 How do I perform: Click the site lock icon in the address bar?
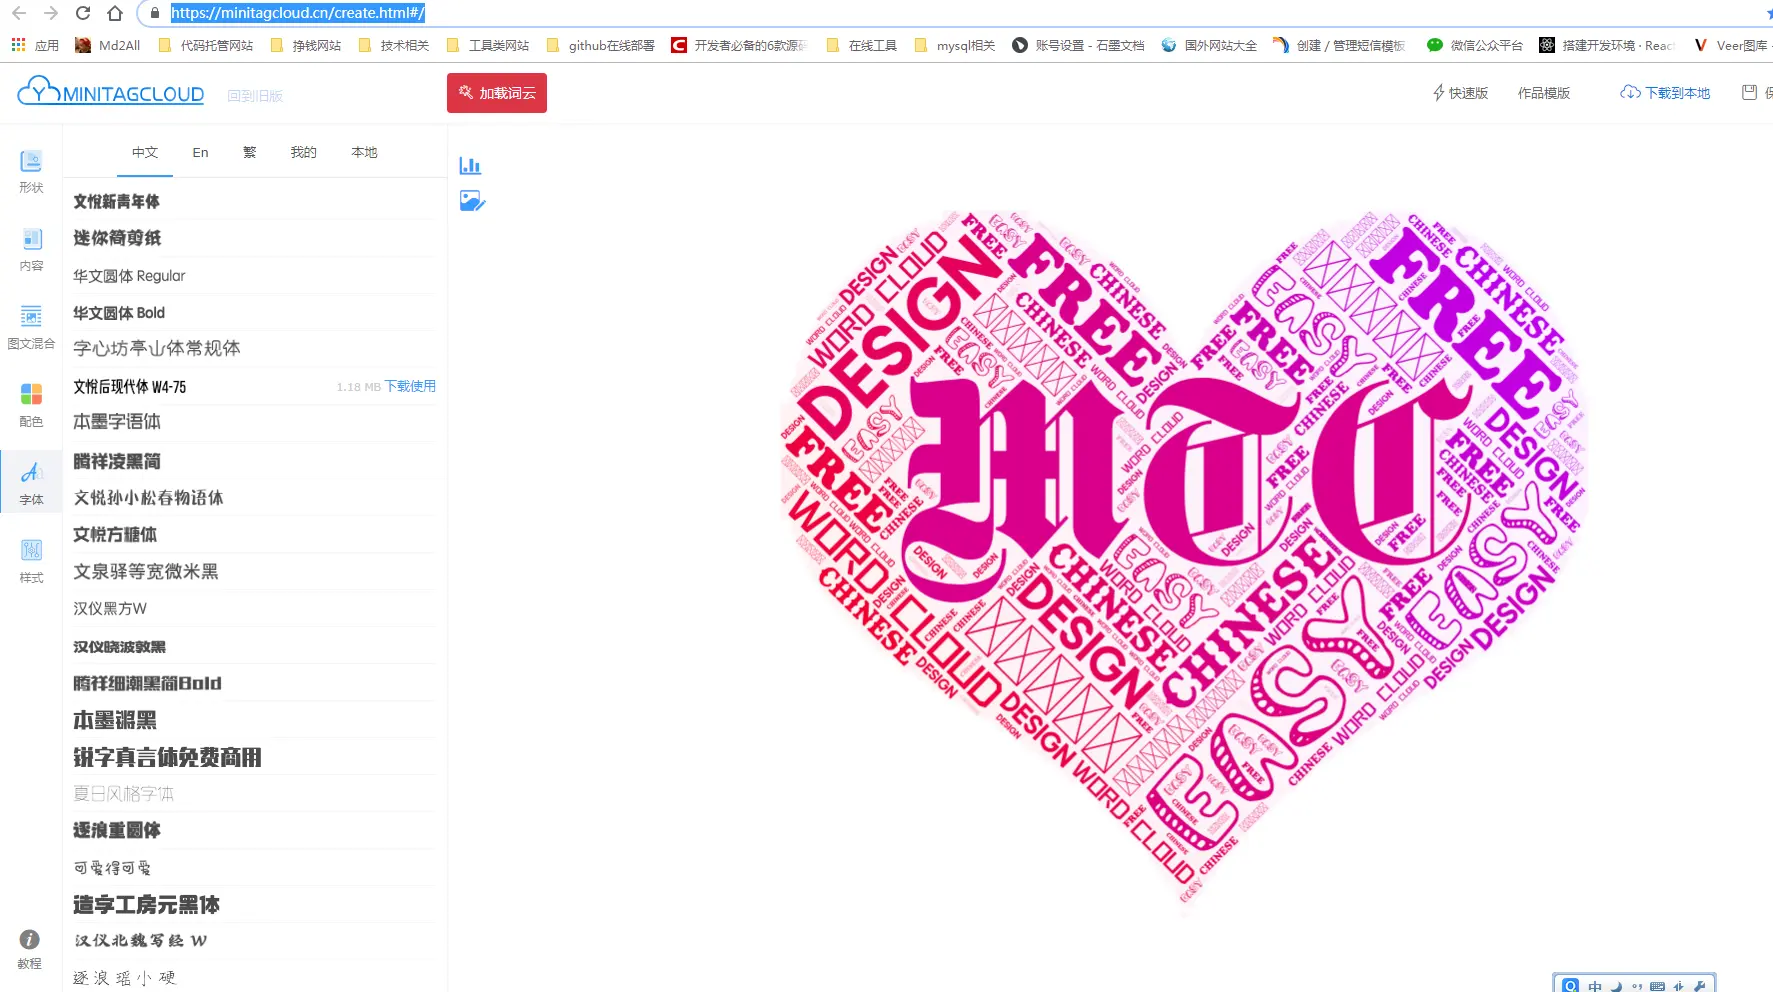[x=154, y=13]
